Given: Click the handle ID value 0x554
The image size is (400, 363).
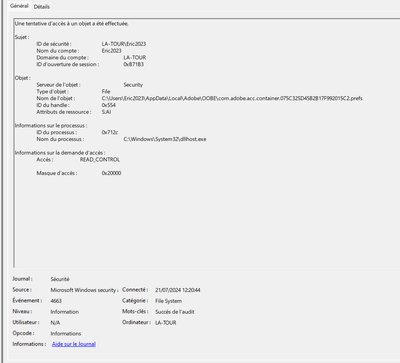Looking at the screenshot, I should click(x=109, y=105).
